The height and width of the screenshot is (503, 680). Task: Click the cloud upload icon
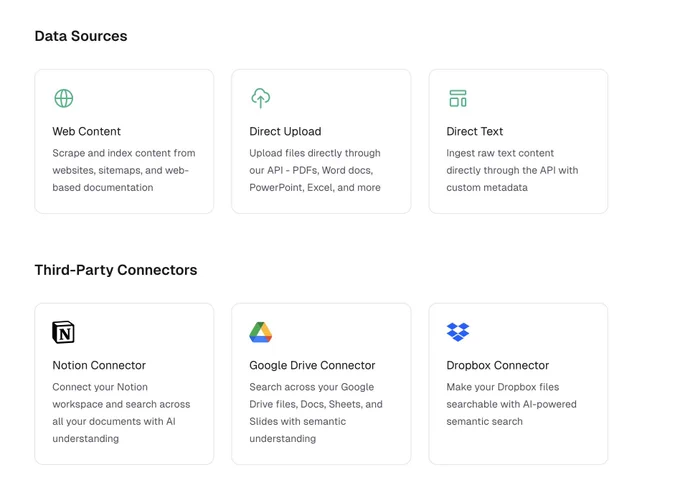pos(261,98)
